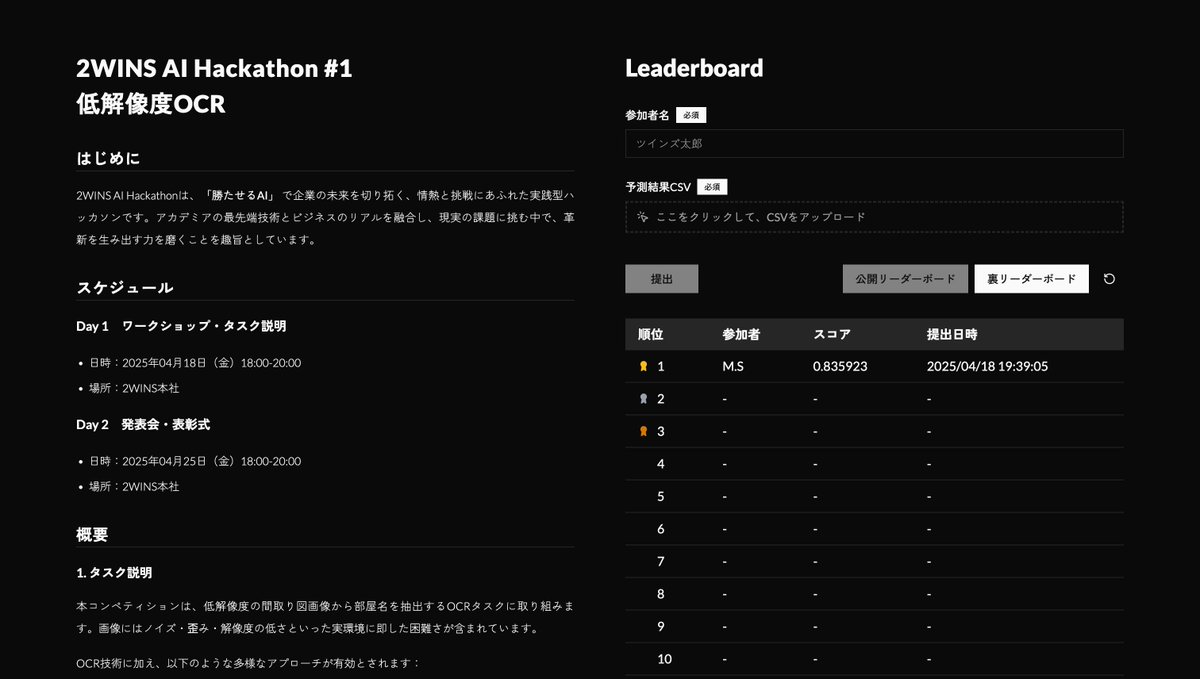Click the スケジュール section heading

click(125, 288)
